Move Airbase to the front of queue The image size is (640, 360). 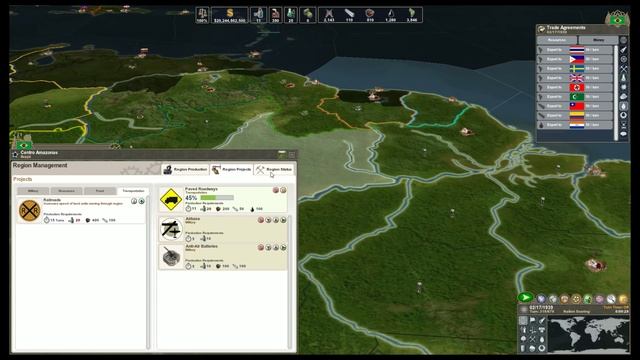[x=283, y=220]
